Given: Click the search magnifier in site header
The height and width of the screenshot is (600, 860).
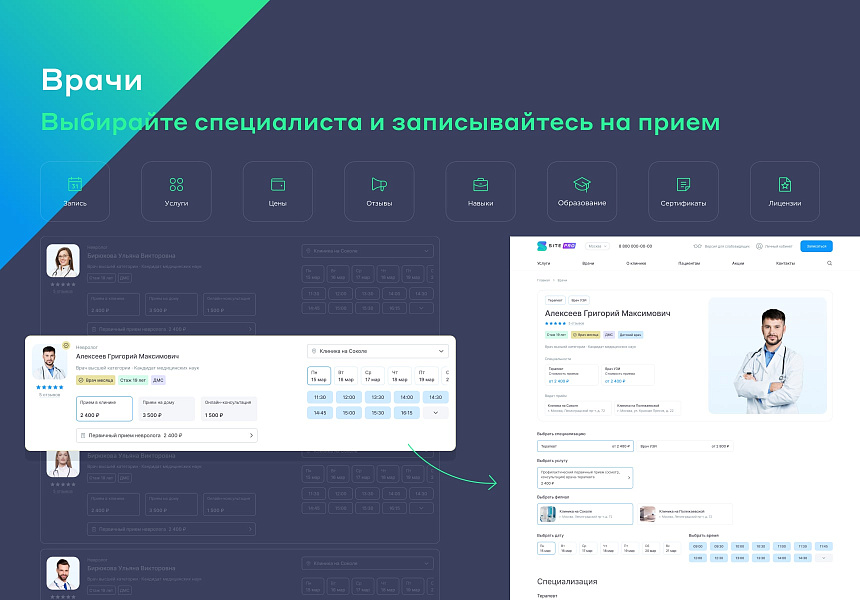Looking at the screenshot, I should click(x=829, y=263).
